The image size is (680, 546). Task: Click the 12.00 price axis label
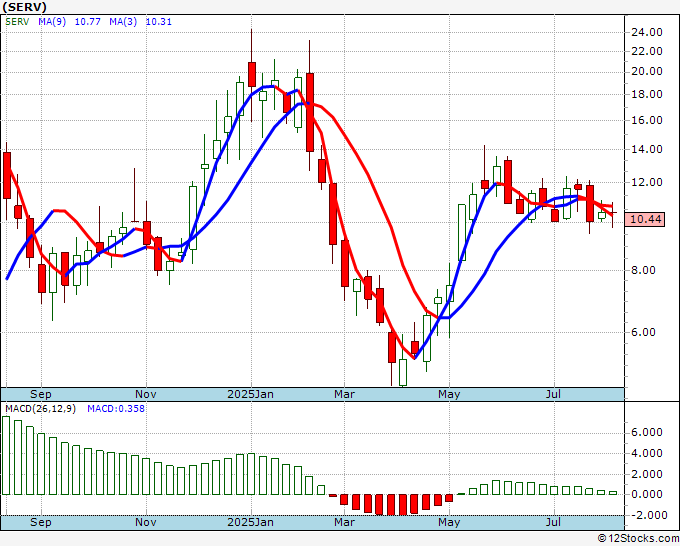click(647, 183)
